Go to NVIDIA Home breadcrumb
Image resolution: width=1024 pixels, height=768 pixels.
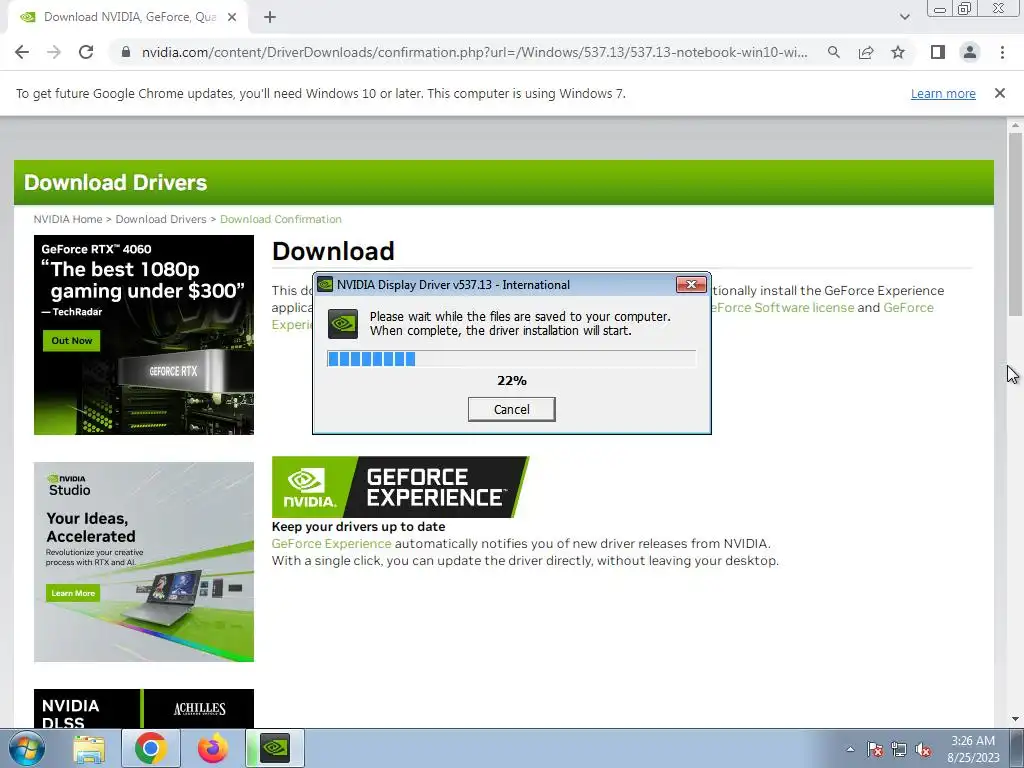[x=68, y=219]
